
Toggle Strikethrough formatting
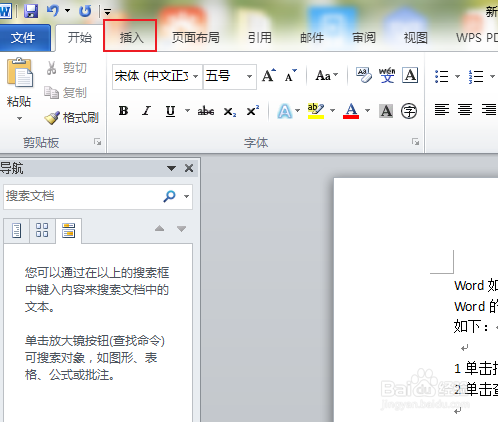206,111
